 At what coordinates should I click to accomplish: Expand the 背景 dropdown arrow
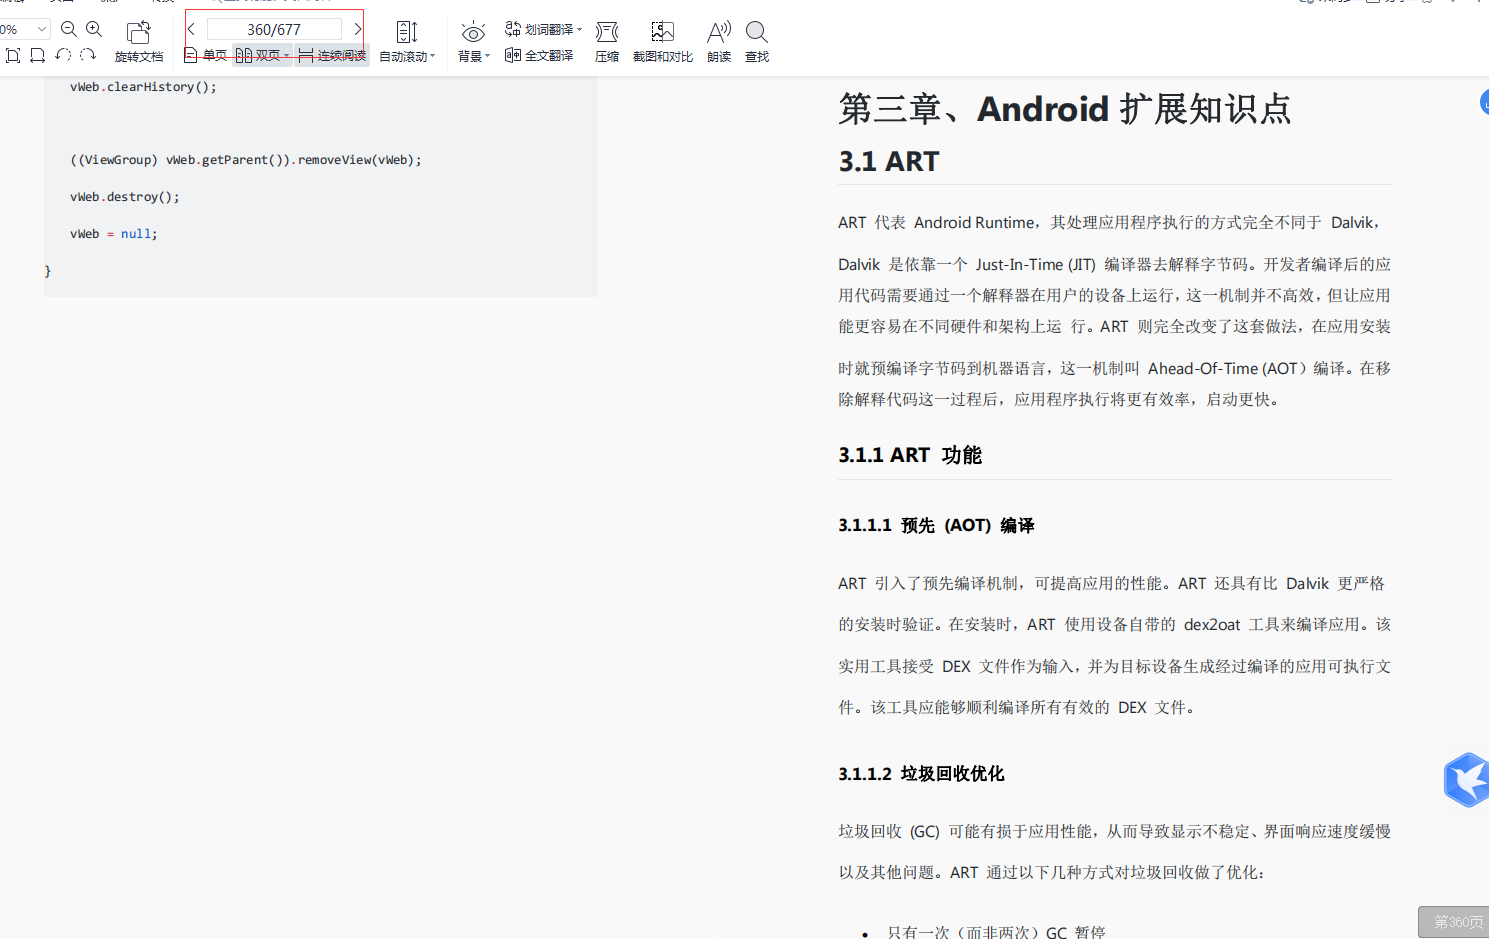coord(487,57)
